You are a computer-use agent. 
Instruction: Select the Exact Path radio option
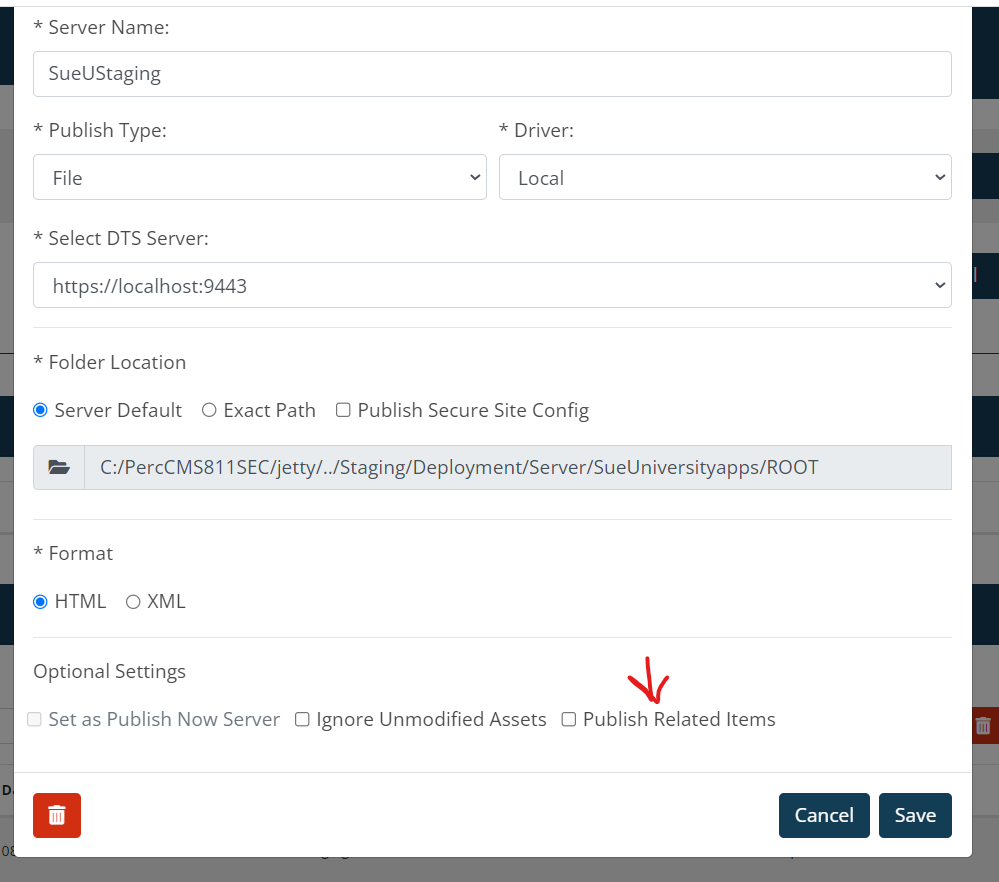[x=209, y=410]
